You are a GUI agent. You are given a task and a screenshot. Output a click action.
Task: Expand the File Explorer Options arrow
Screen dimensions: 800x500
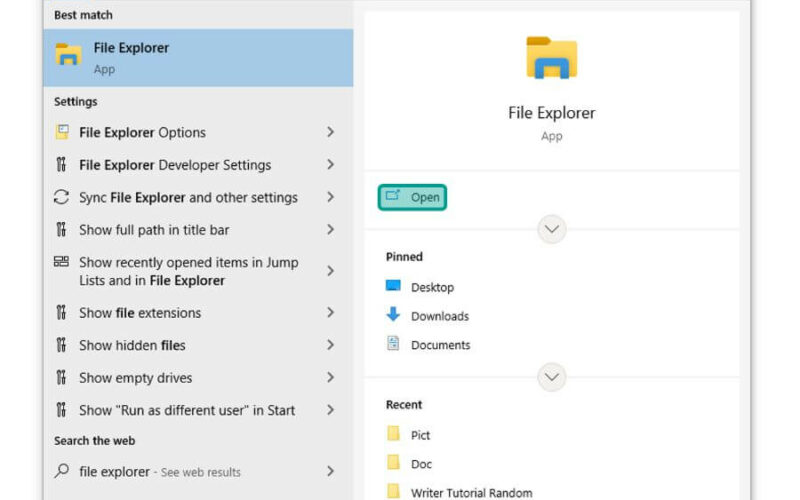(330, 132)
